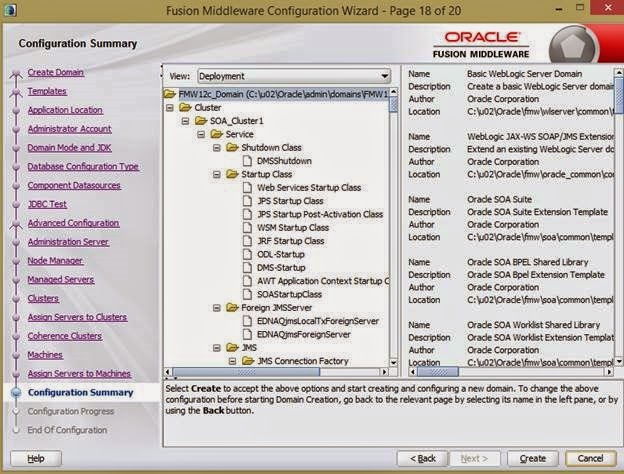Collapse the Foreign JMSServer node

(x=216, y=308)
